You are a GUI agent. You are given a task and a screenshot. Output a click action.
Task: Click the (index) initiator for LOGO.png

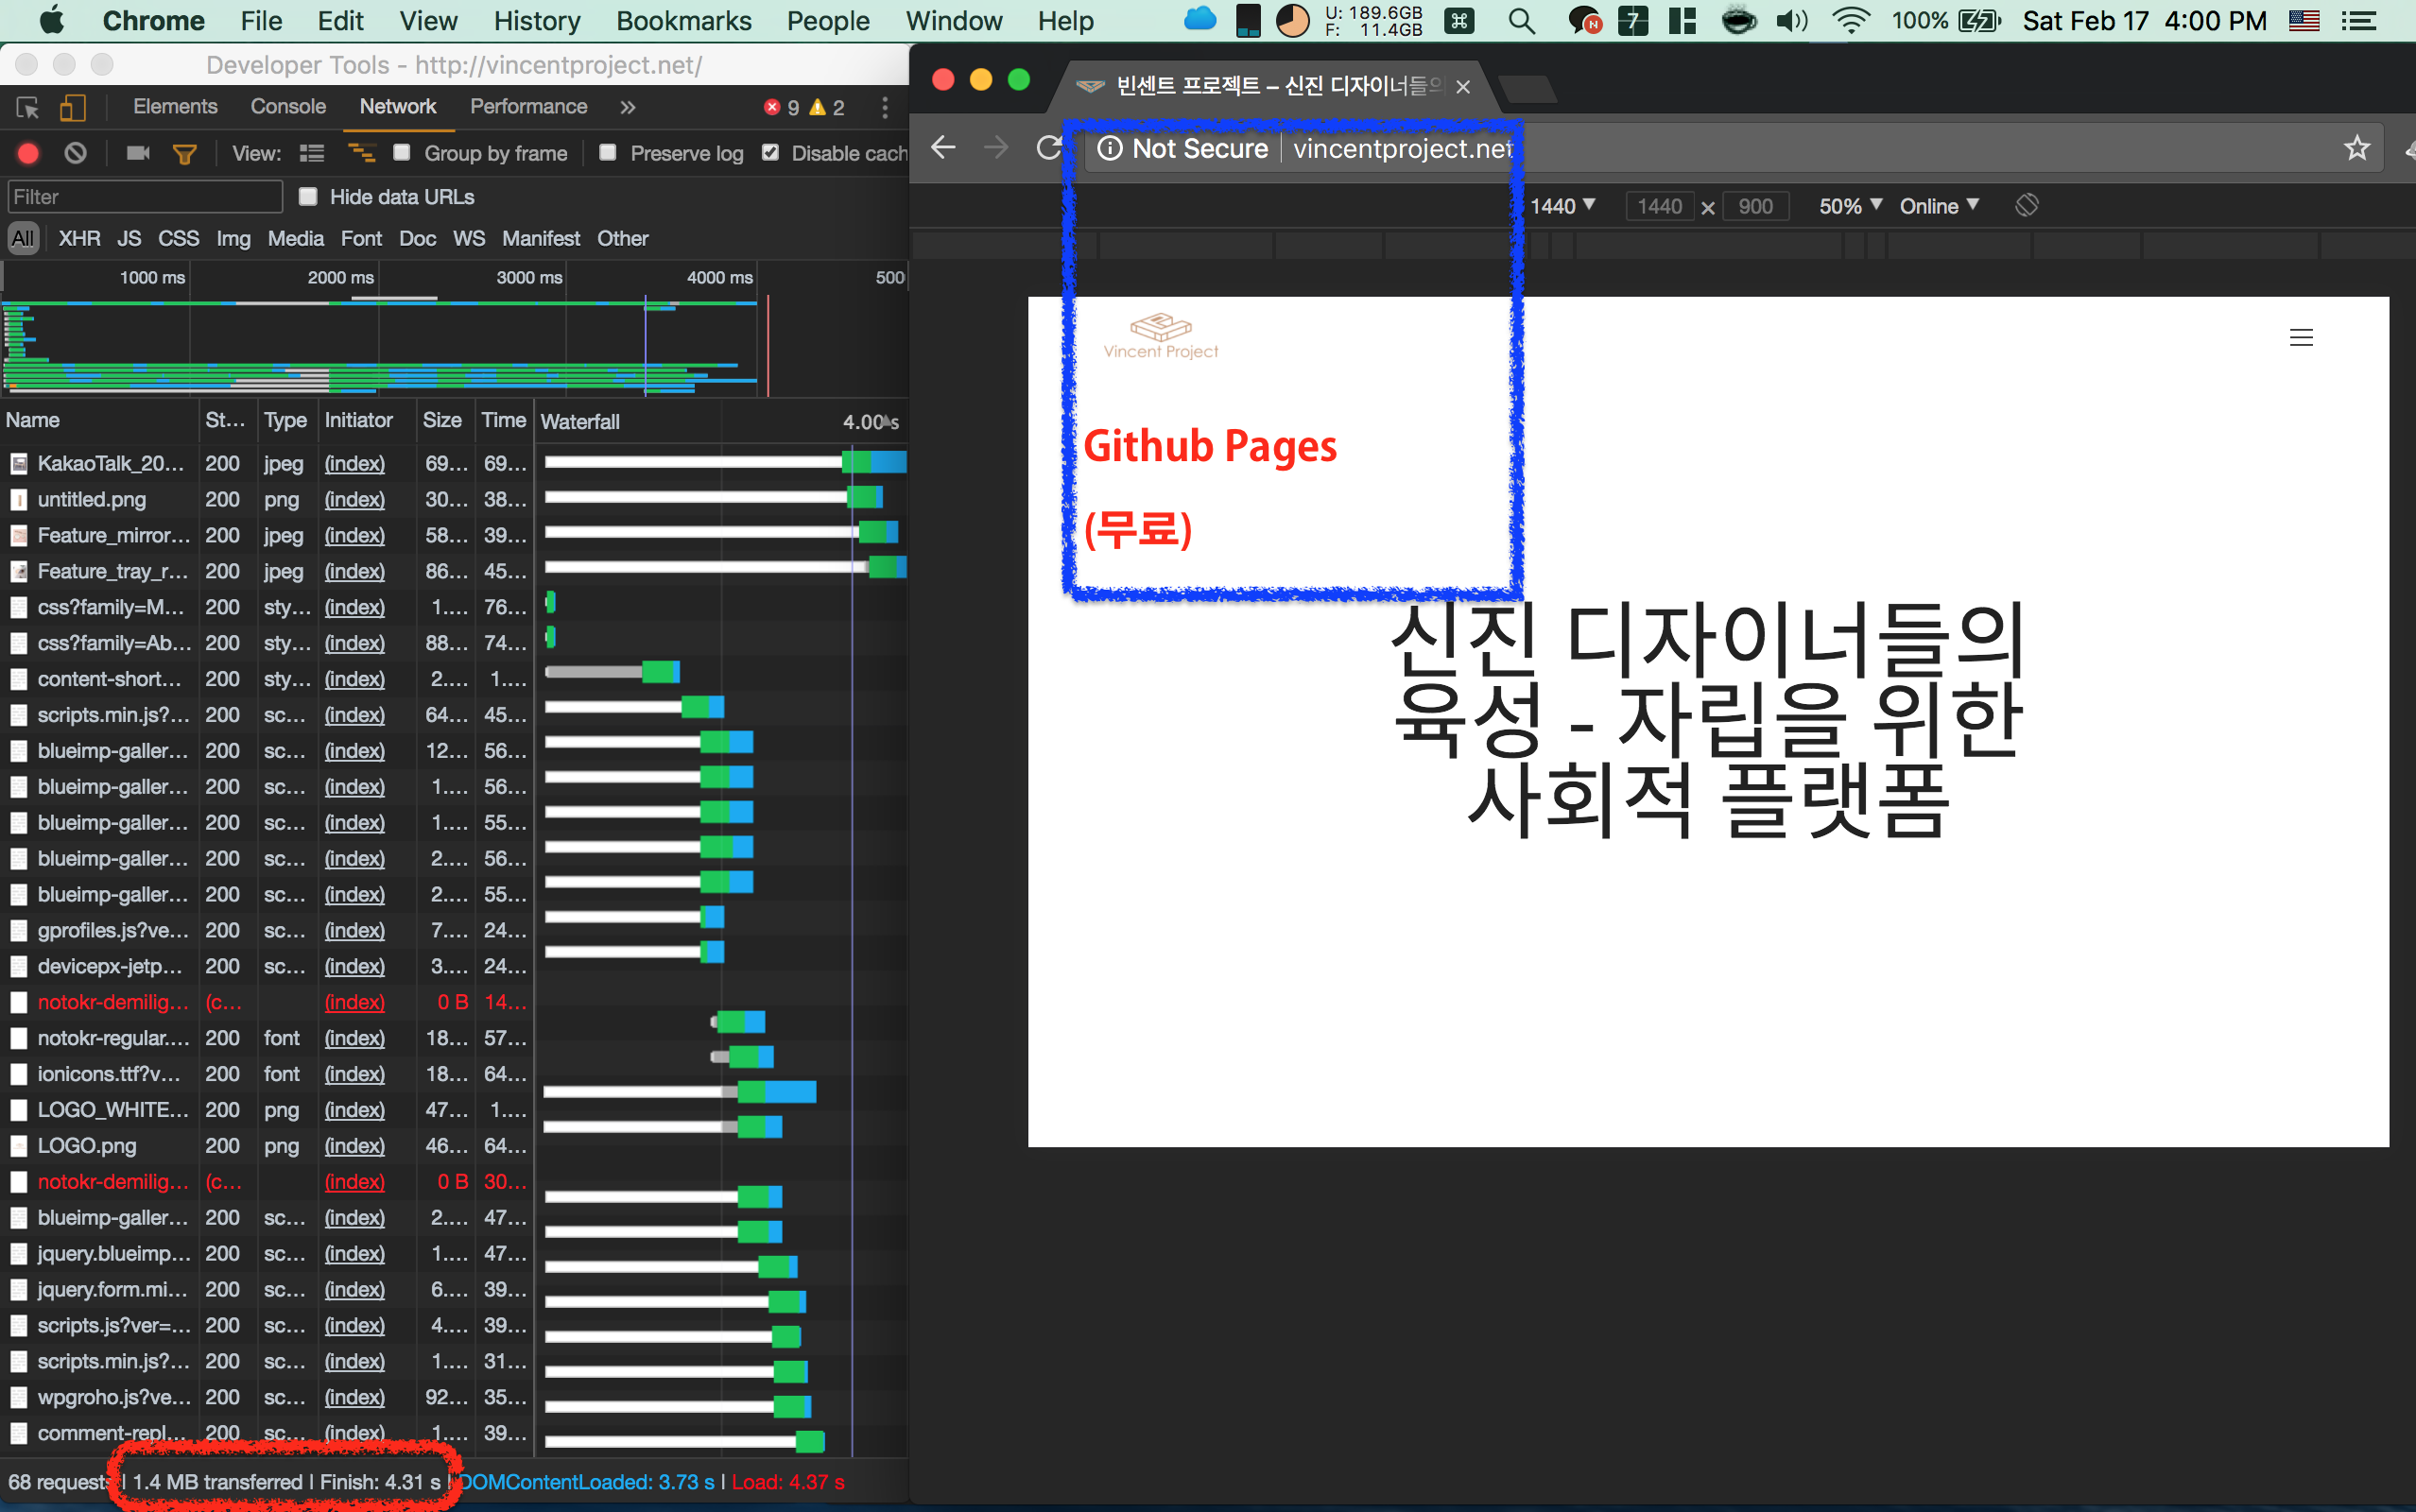[x=354, y=1146]
